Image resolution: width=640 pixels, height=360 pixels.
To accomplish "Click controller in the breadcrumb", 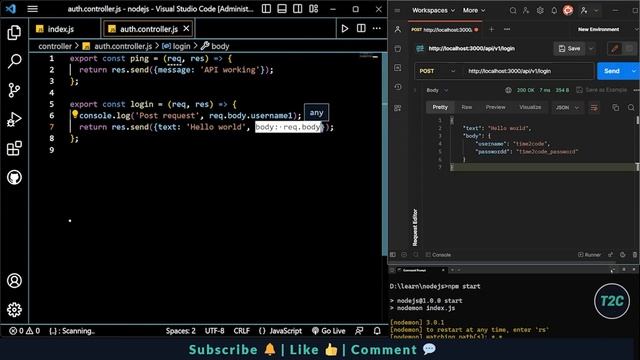I will (x=55, y=46).
